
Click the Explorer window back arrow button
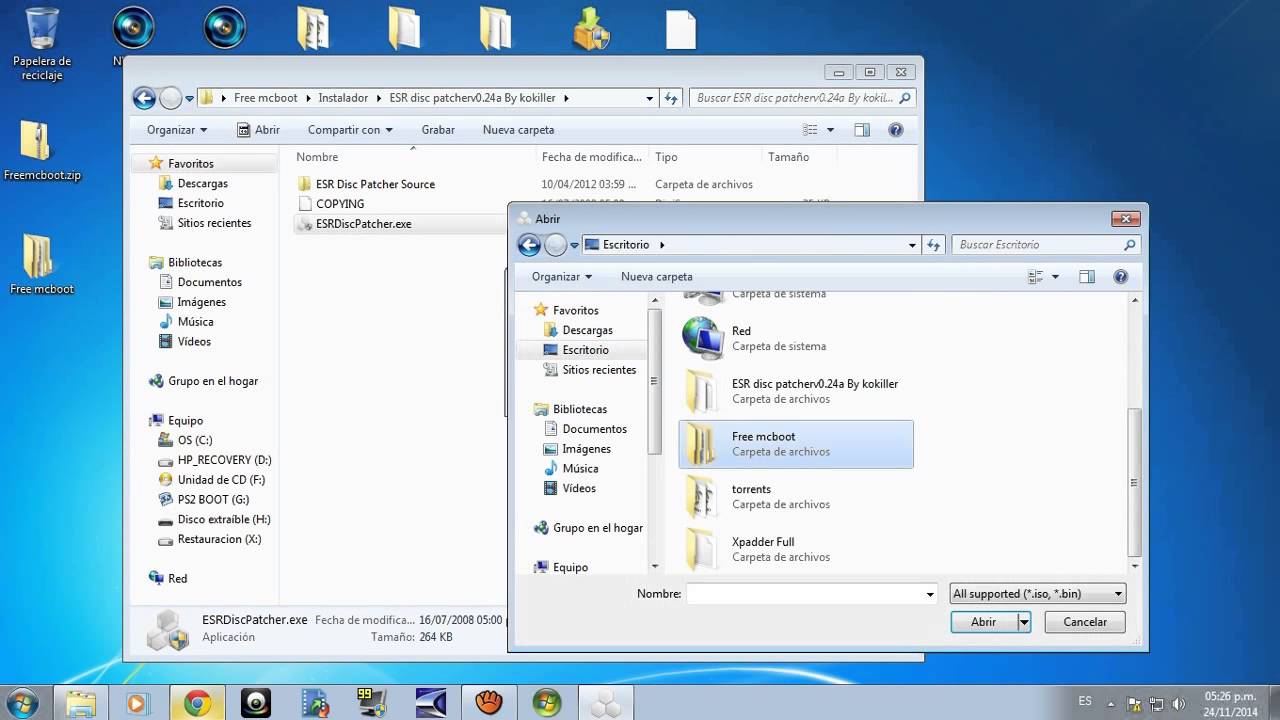coord(144,98)
